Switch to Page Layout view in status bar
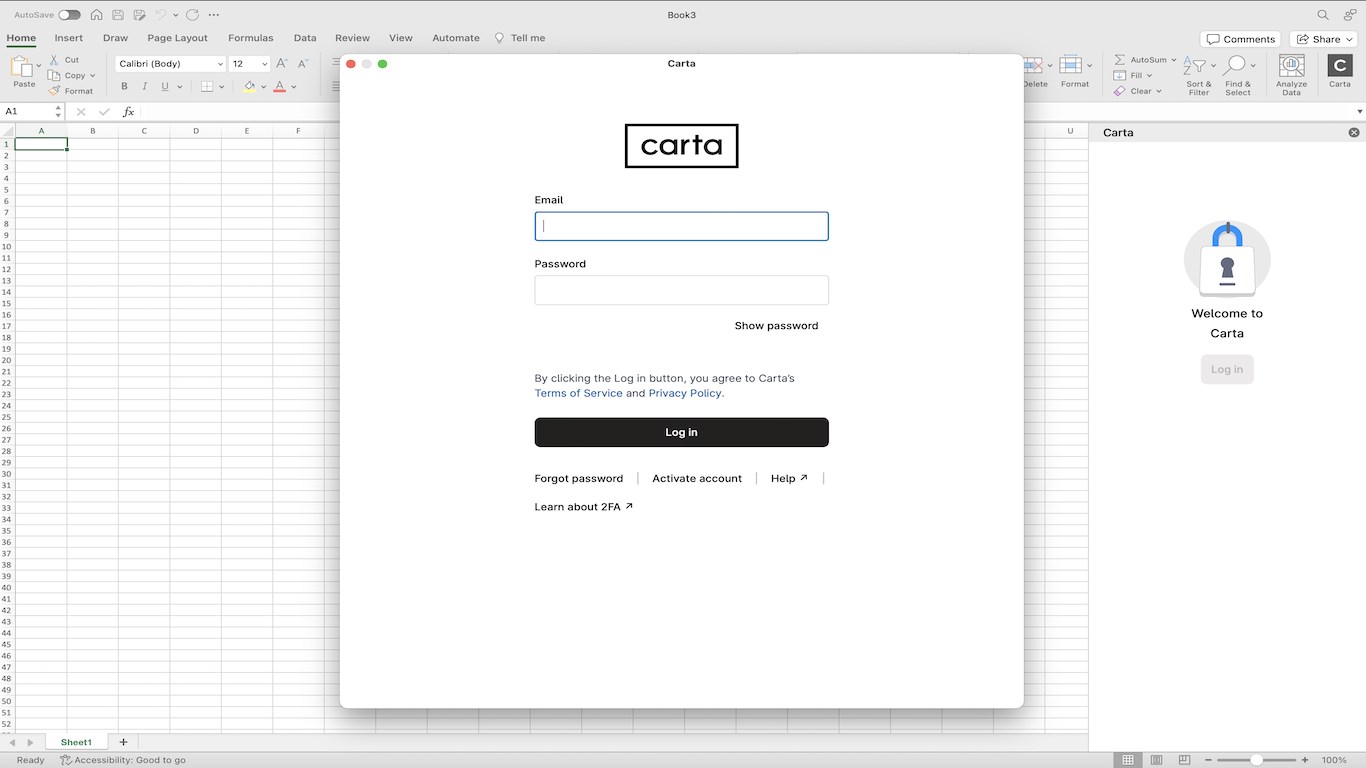This screenshot has height=768, width=1366. click(x=1157, y=760)
